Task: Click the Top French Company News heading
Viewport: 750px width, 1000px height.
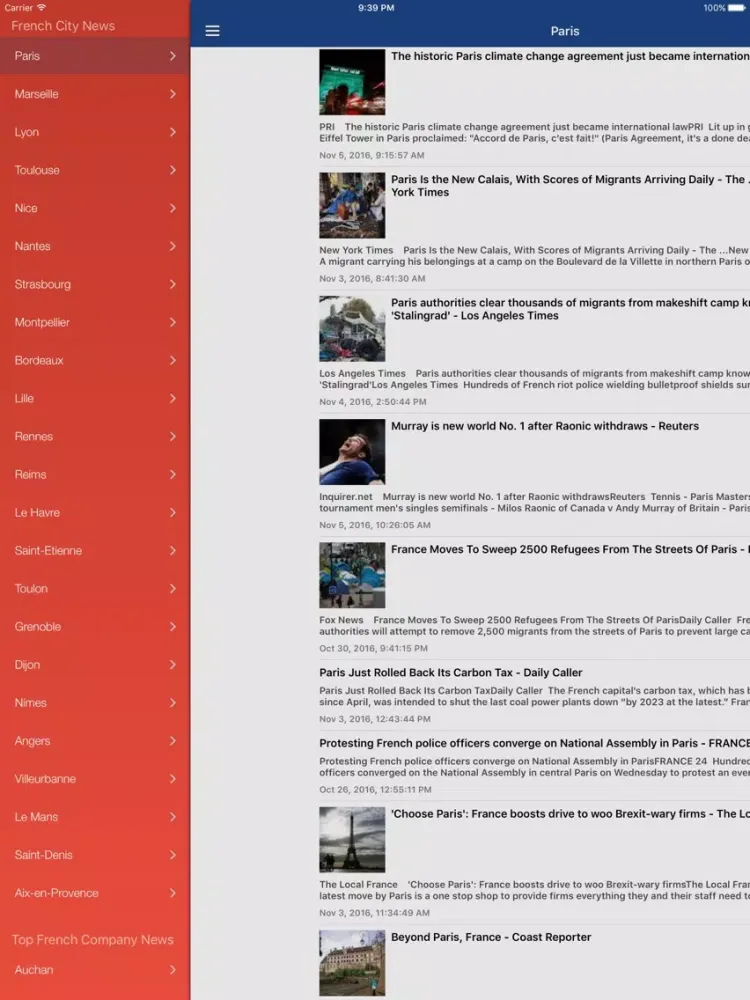Action: (92, 939)
